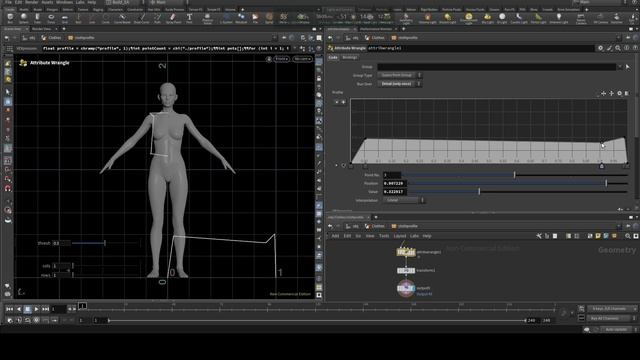Open the Group Type dropdown
The width and height of the screenshot is (640, 360).
click(x=399, y=75)
